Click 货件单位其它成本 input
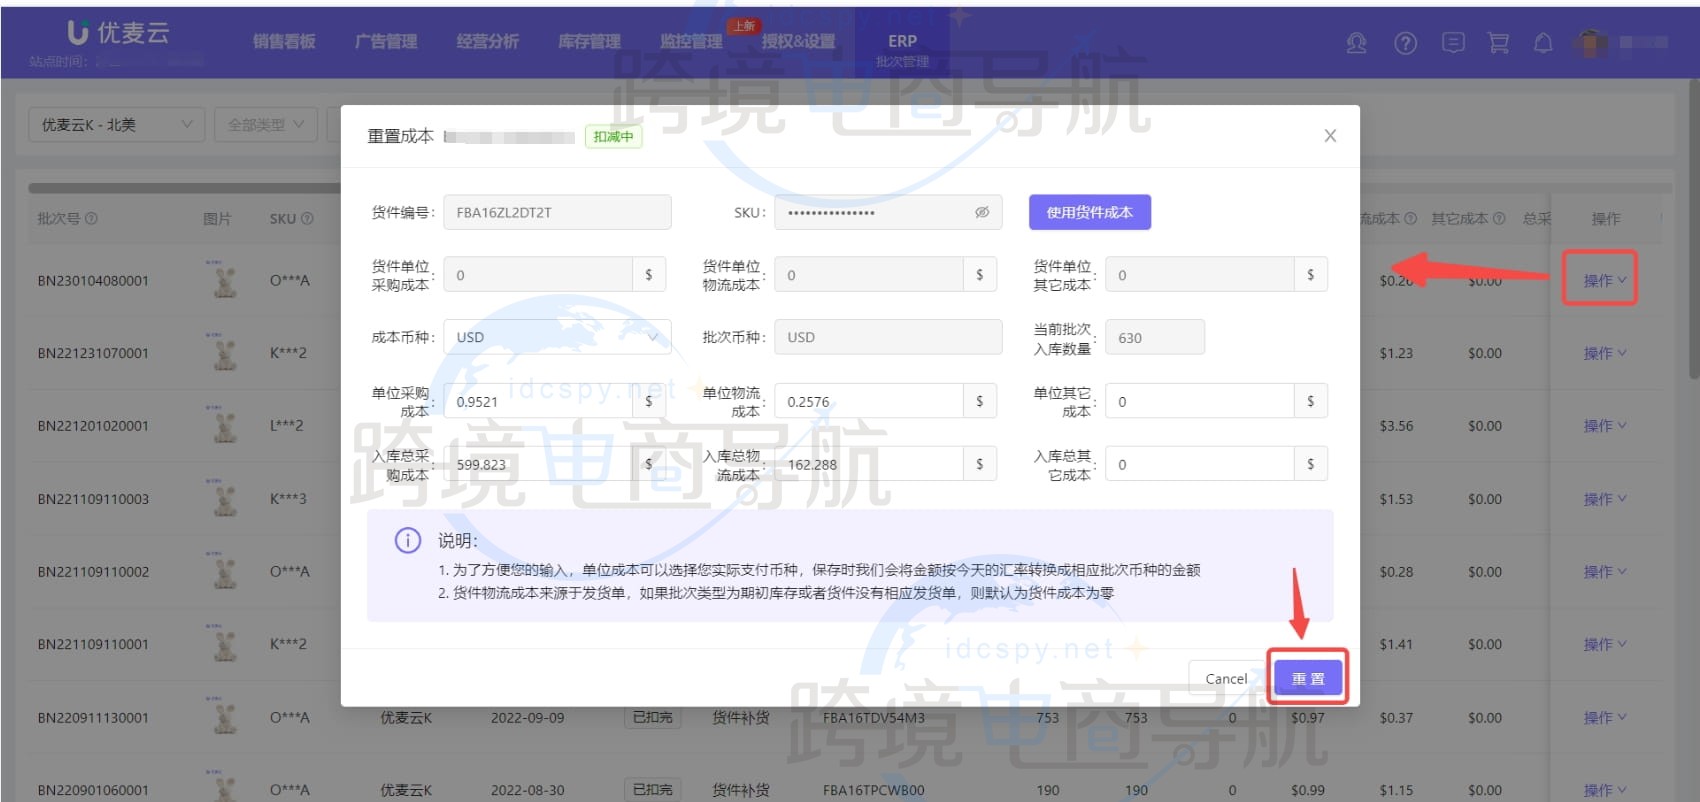Viewport: 1700px width, 802px height. click(x=1200, y=274)
